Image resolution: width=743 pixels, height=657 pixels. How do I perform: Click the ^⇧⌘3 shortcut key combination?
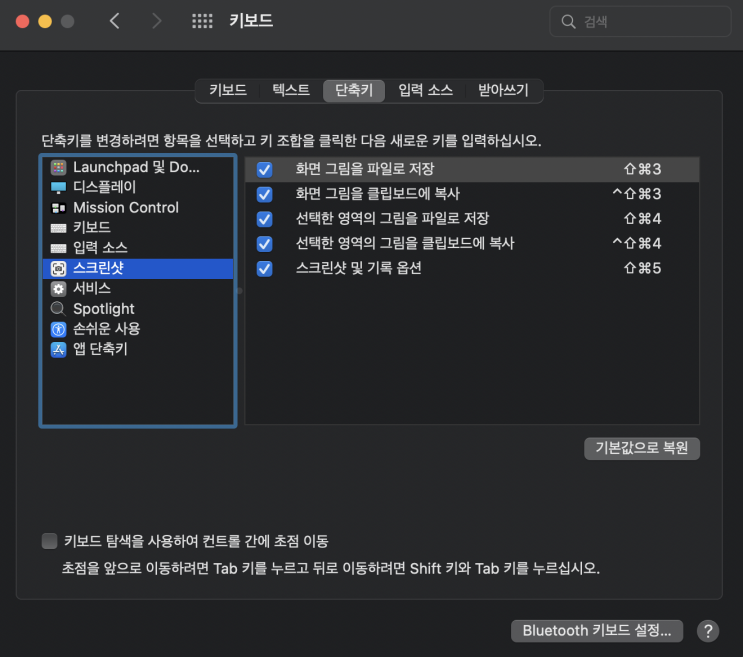[x=636, y=194]
